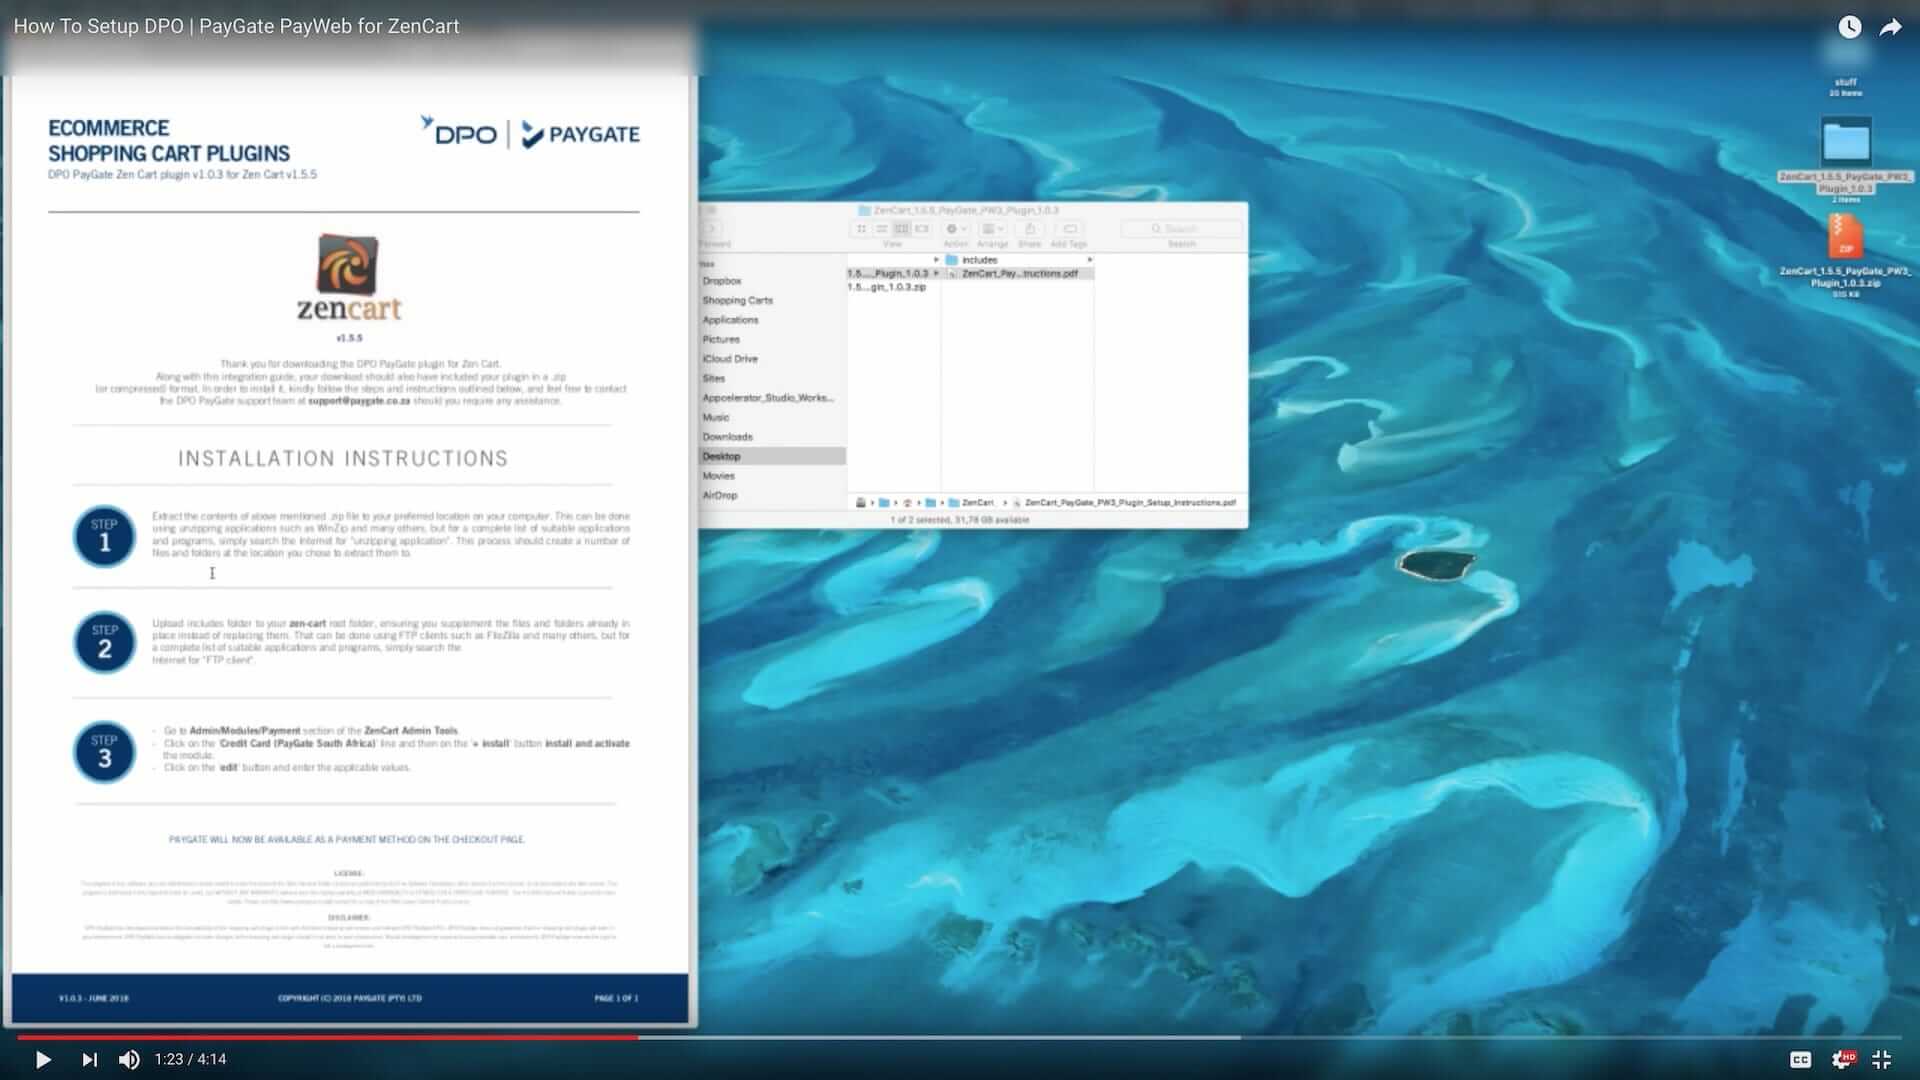This screenshot has width=1920, height=1080.
Task: Click the home icon in path bar
Action: coord(907,503)
